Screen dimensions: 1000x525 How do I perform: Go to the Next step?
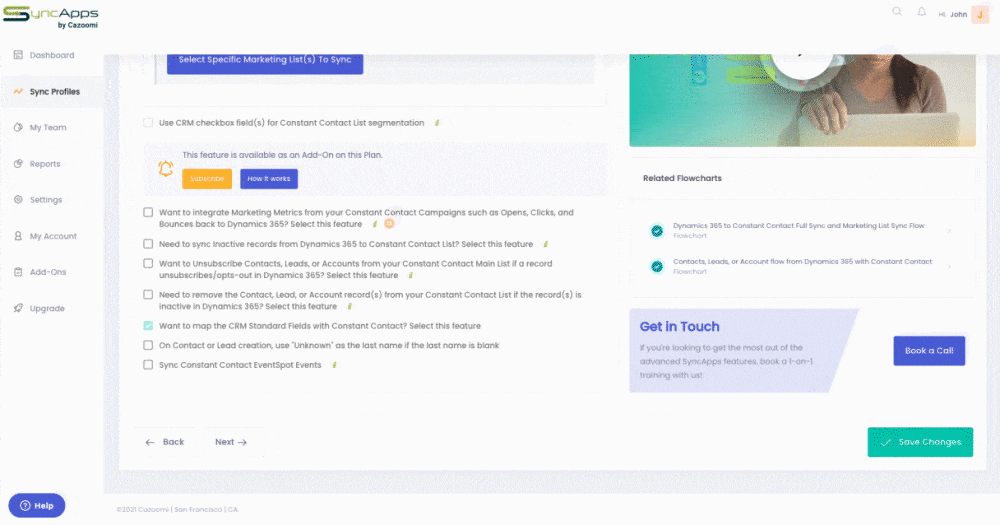(x=231, y=442)
